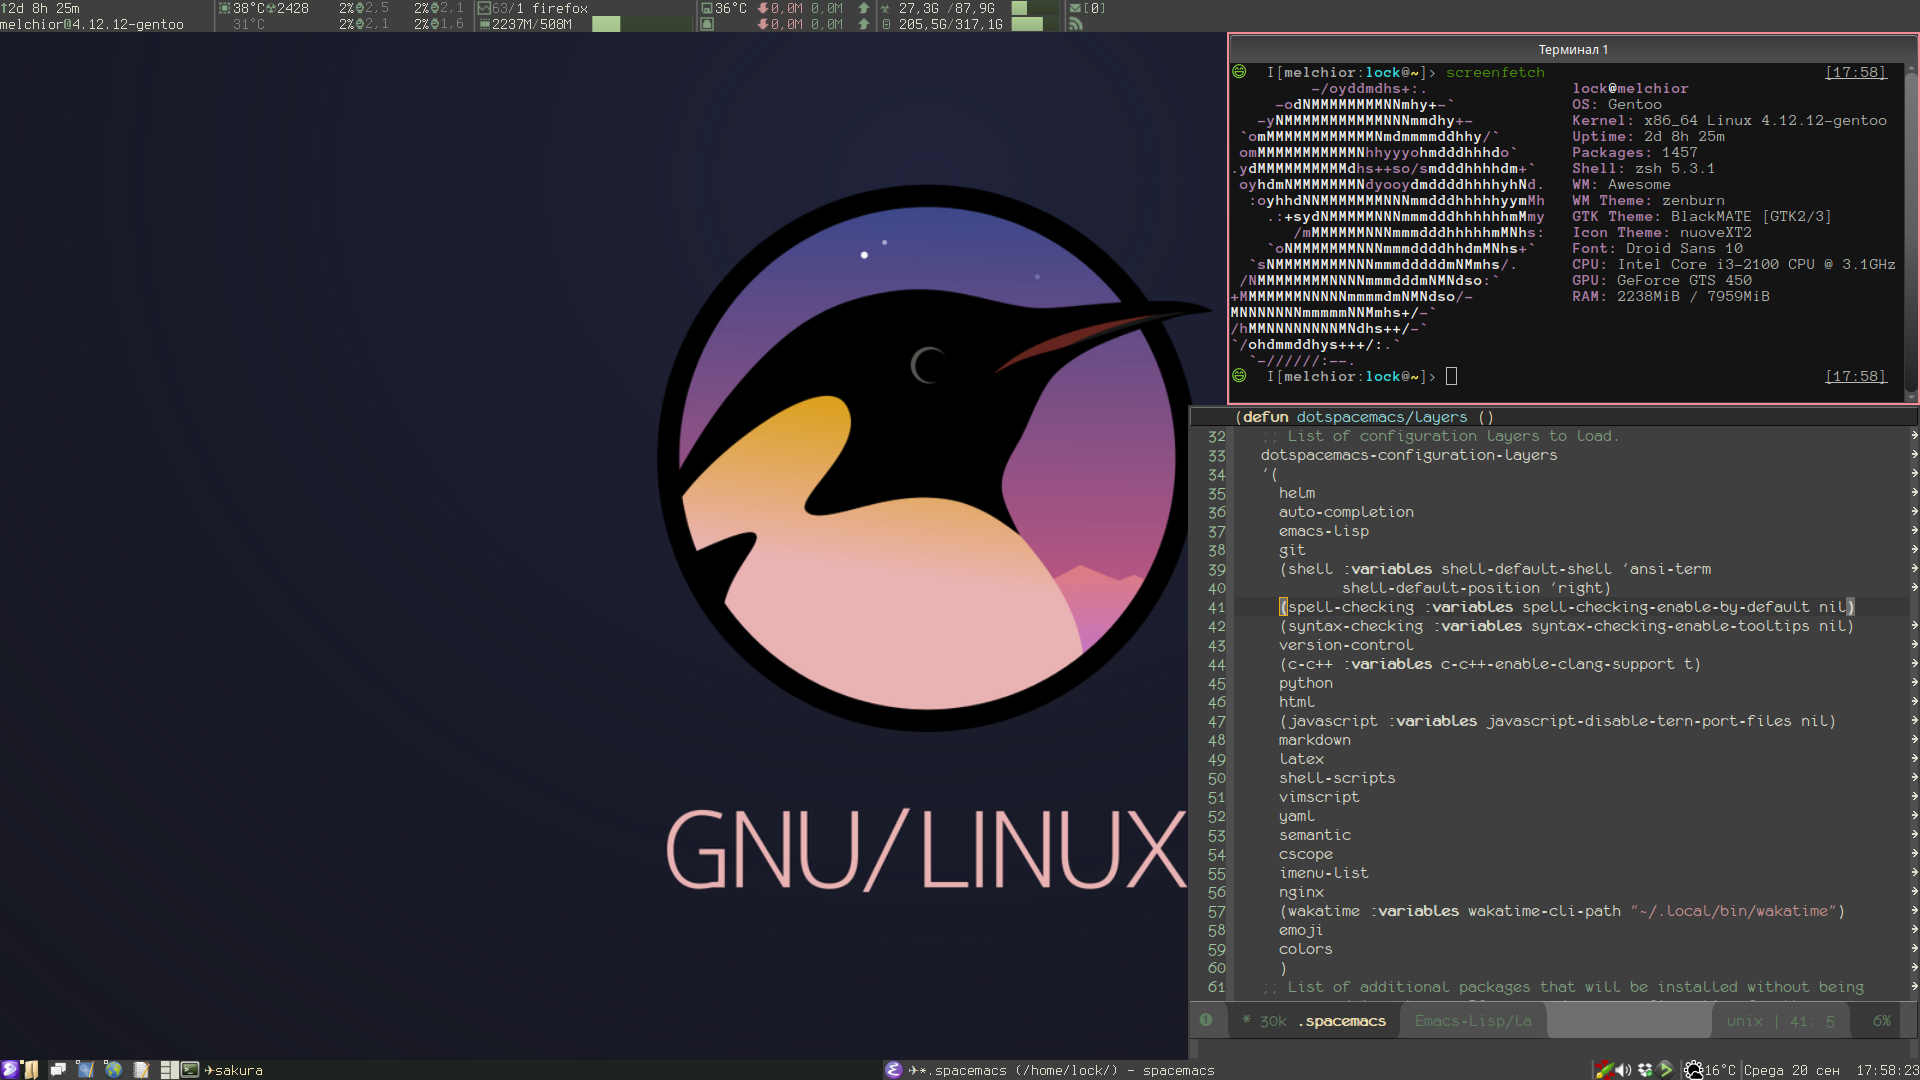This screenshot has width=1920, height=1080.
Task: Click on the 'python' layer line
Action: coord(1305,683)
